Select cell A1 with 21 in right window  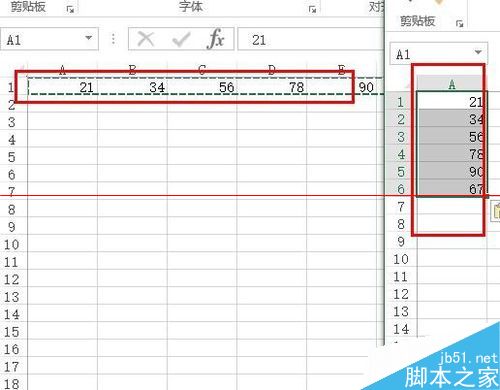(x=452, y=101)
